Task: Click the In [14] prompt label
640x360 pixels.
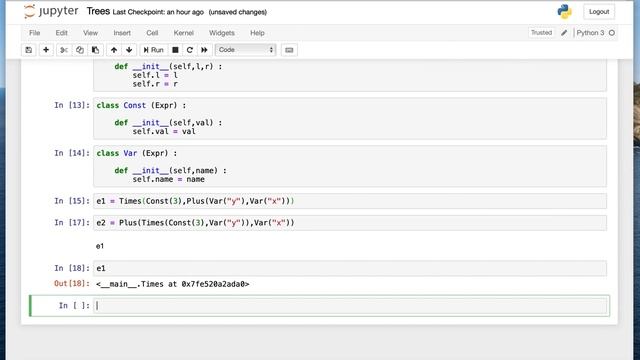Action: (x=72, y=153)
